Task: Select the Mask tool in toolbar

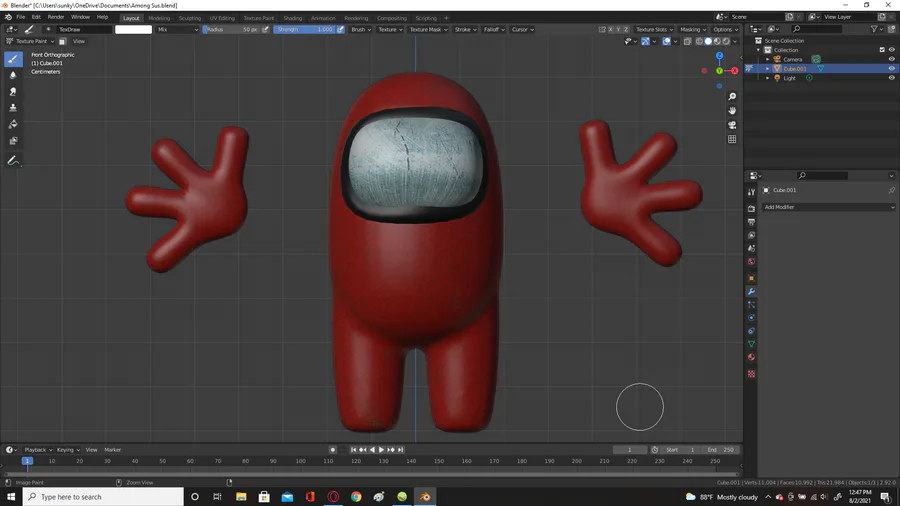Action: [x=13, y=141]
